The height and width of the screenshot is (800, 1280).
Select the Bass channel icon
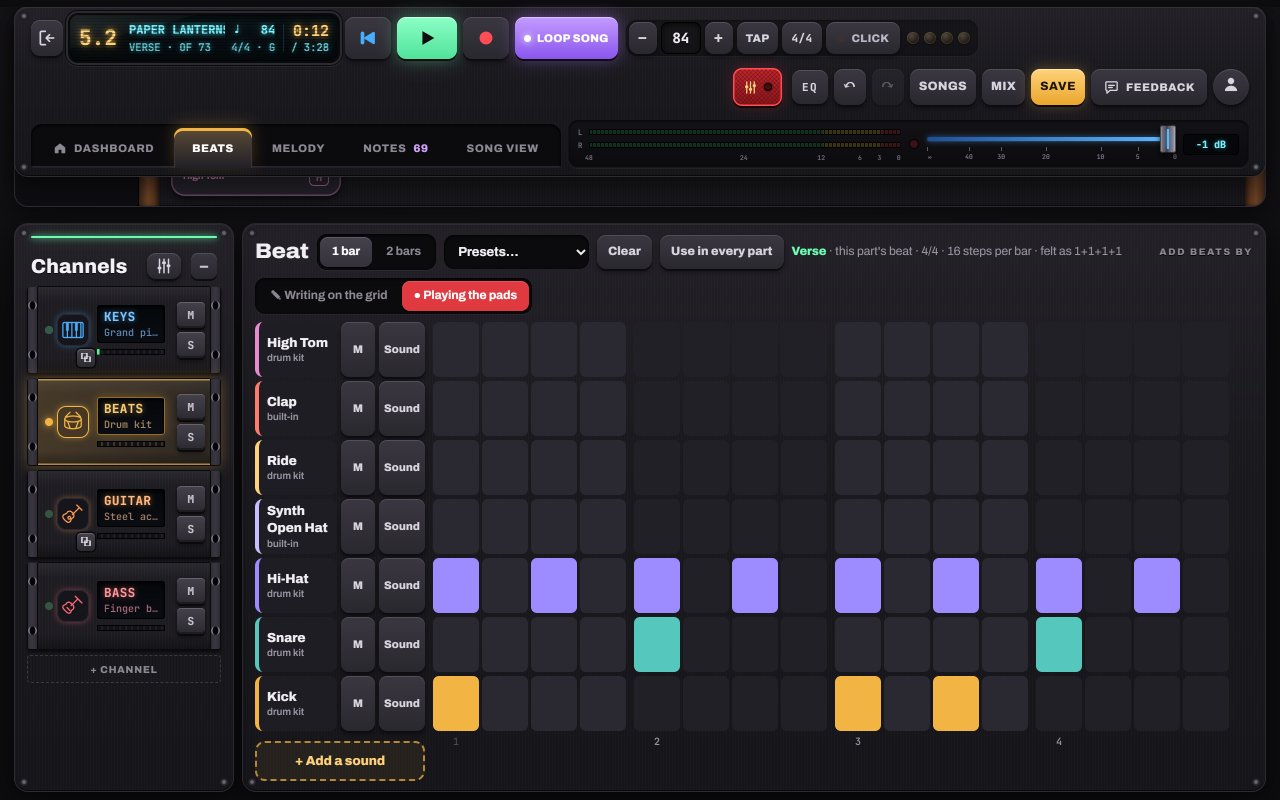pos(72,606)
